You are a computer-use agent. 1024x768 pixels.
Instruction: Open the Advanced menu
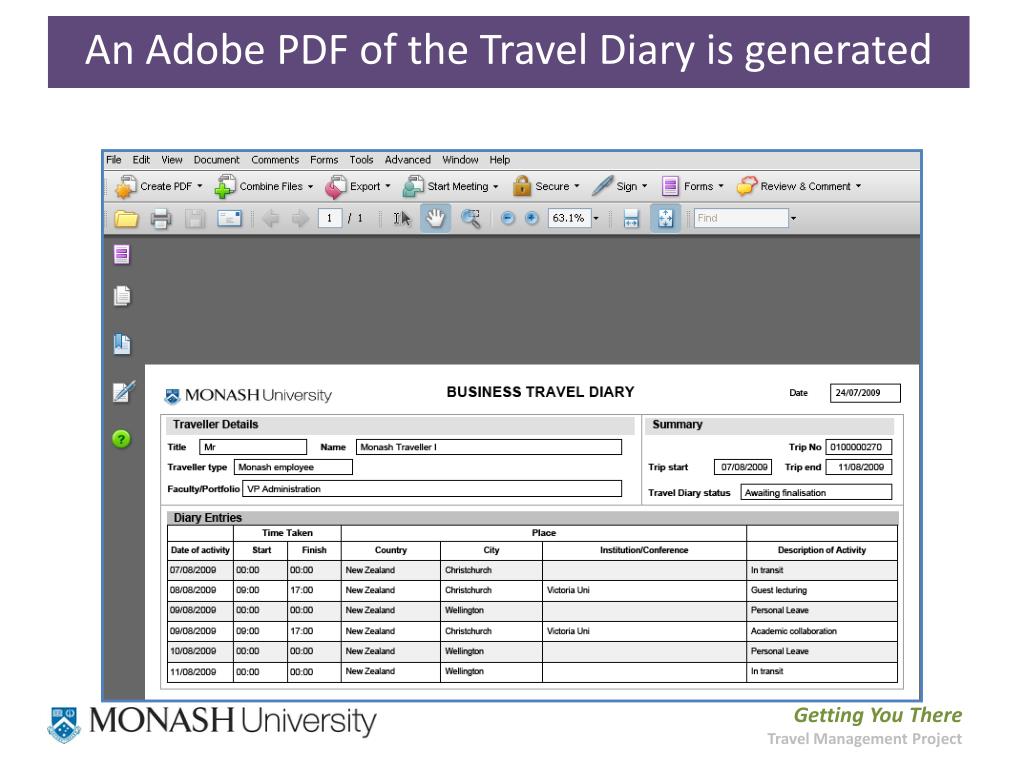408,160
